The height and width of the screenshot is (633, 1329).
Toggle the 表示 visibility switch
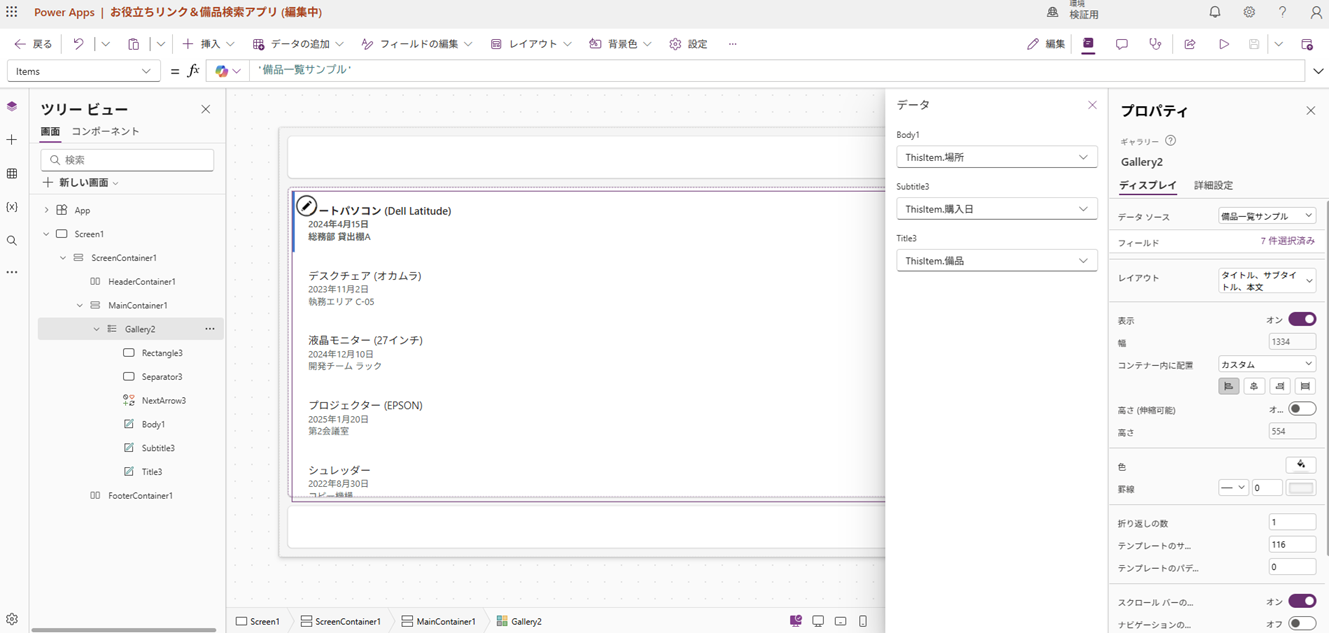[1301, 319]
